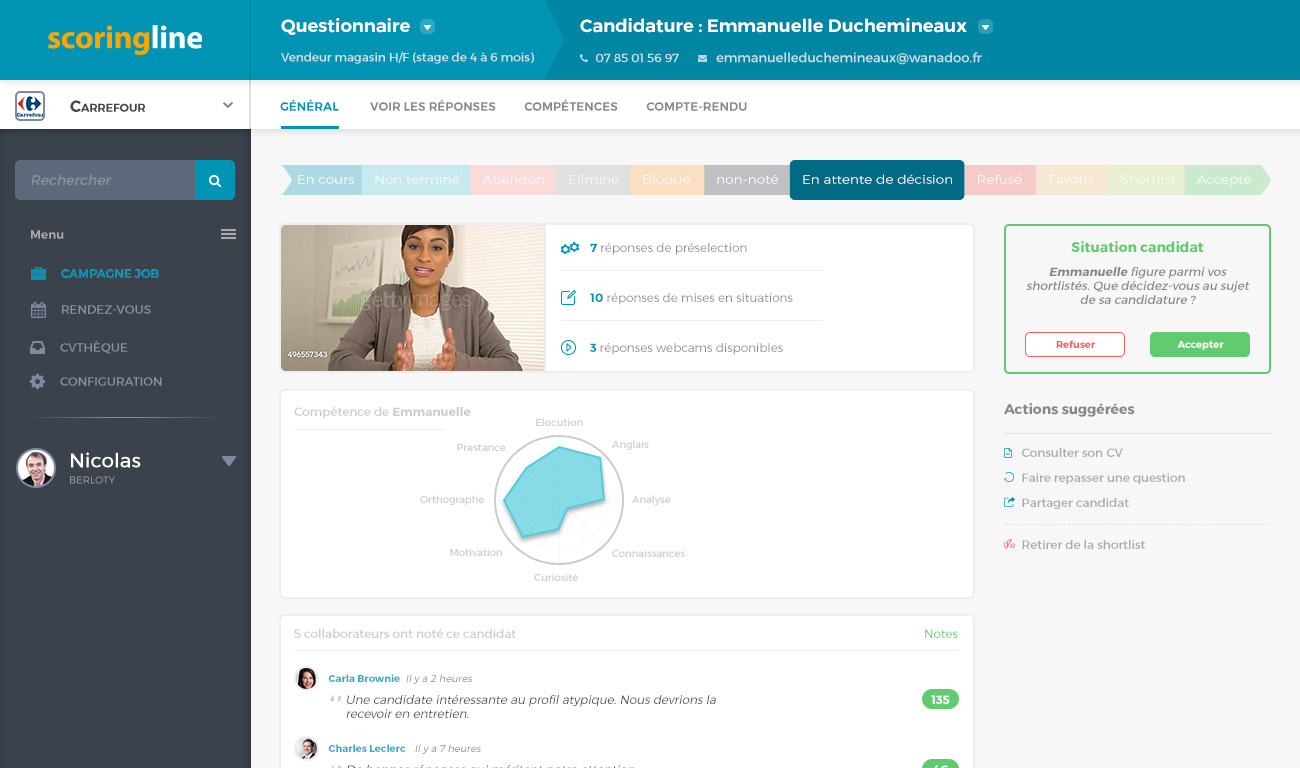Screen dimensions: 1300x768
Task: Select the Shortlist status
Action: (1147, 180)
